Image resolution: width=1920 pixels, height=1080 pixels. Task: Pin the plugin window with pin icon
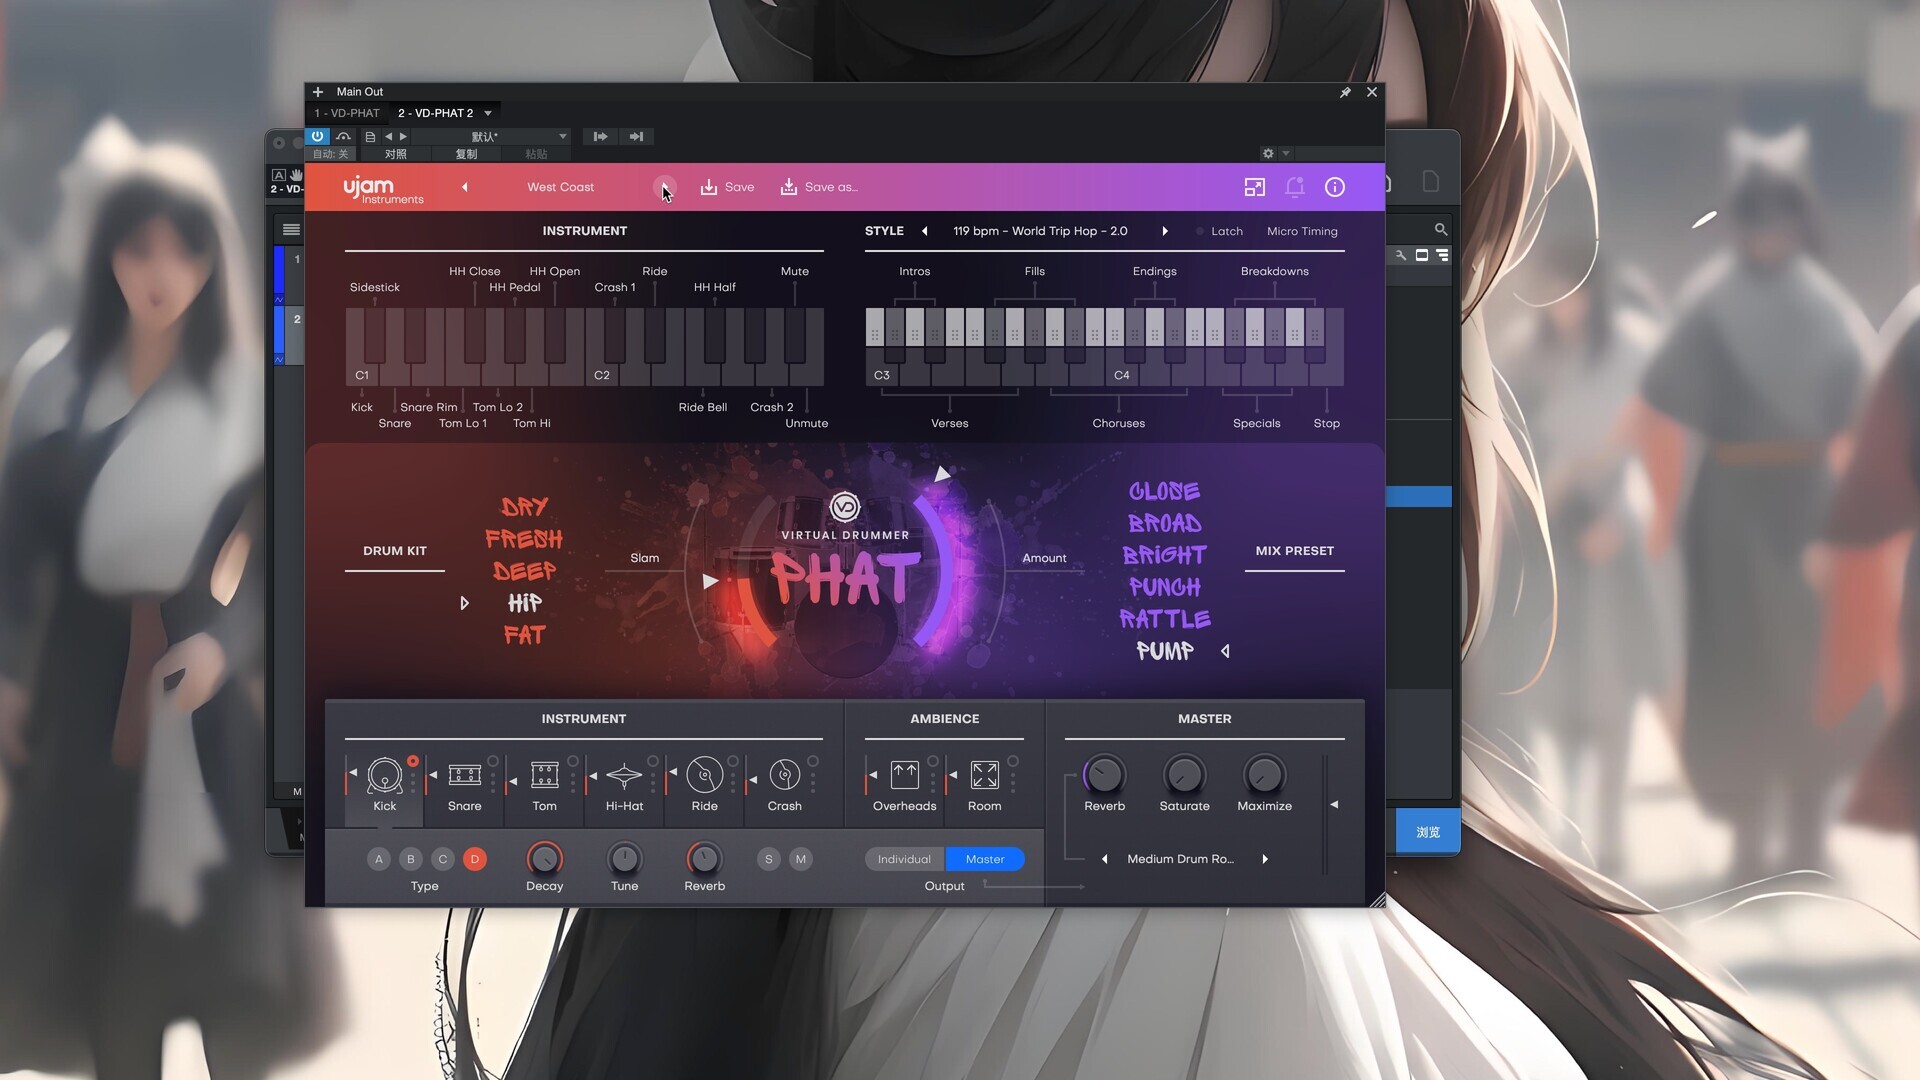pyautogui.click(x=1345, y=92)
